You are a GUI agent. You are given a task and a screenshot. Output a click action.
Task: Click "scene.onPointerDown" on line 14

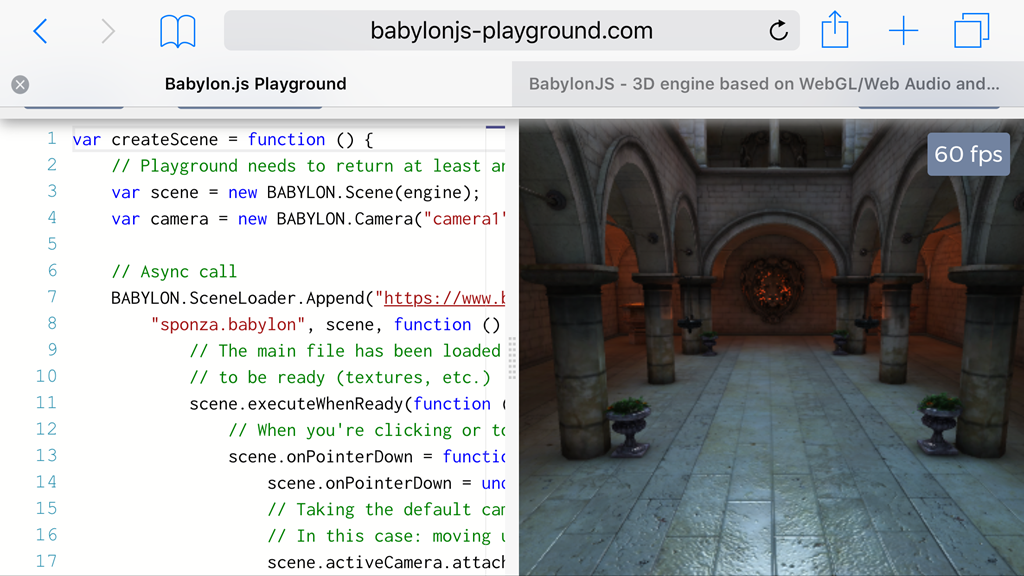360,483
